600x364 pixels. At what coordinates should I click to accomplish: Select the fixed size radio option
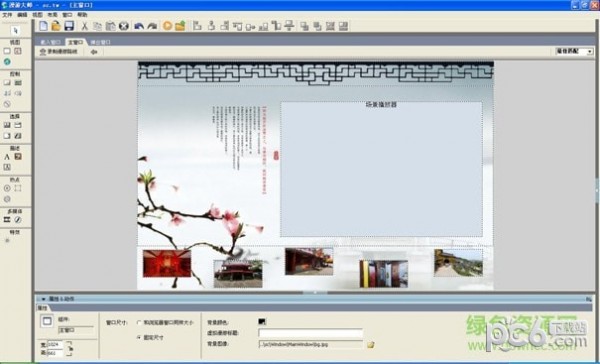point(139,338)
